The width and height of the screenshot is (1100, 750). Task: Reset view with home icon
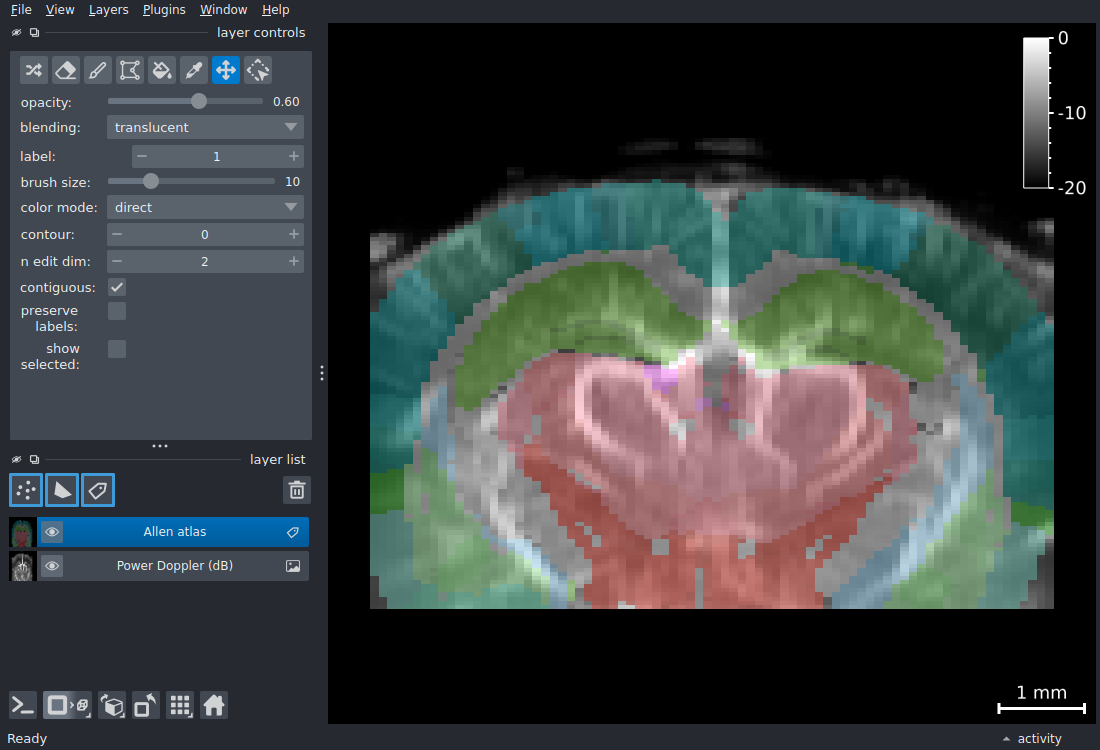tap(214, 705)
